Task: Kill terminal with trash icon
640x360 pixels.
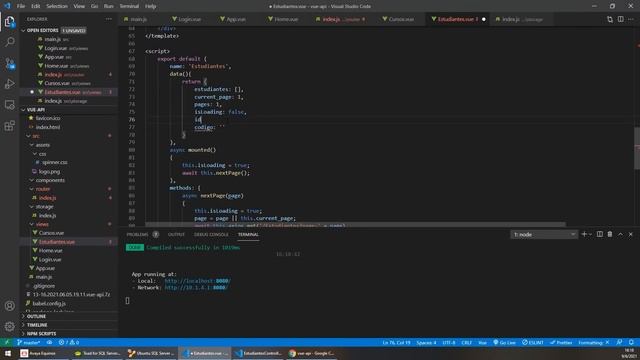Action: pyautogui.click(x=610, y=234)
